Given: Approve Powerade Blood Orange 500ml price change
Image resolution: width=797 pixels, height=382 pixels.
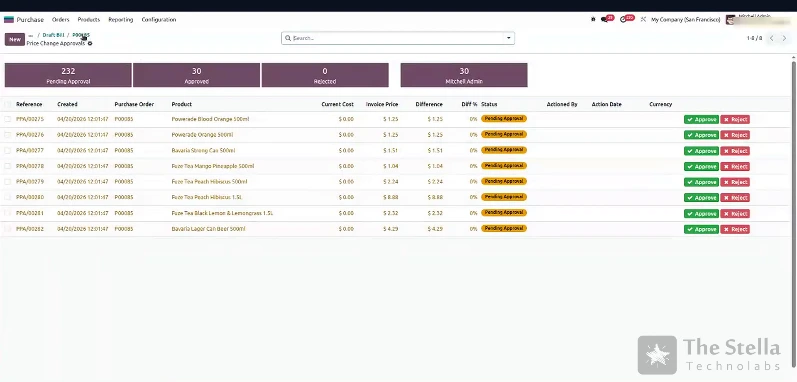Looking at the screenshot, I should point(701,119).
